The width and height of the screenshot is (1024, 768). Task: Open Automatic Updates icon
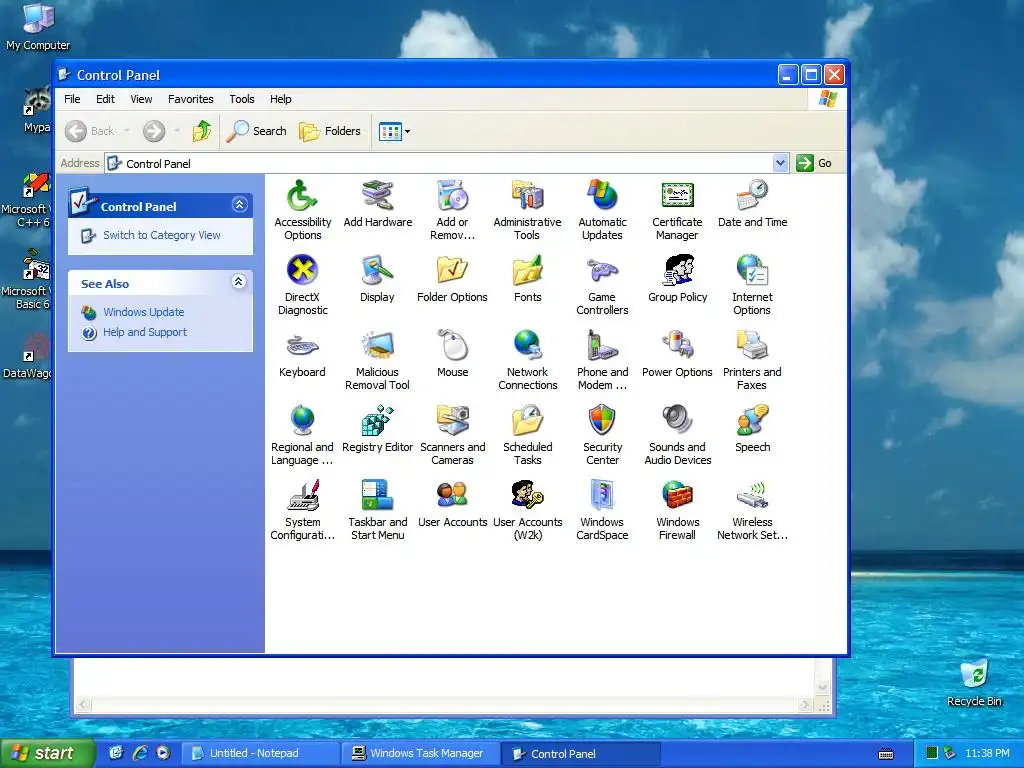602,209
